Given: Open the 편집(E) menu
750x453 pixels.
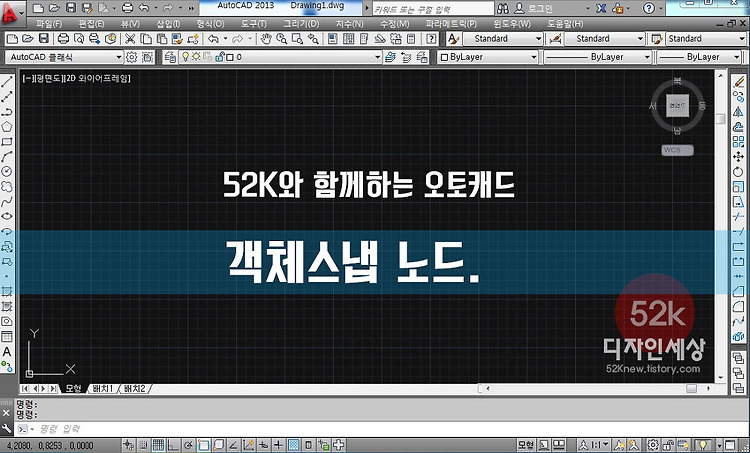Looking at the screenshot, I should pyautogui.click(x=91, y=23).
